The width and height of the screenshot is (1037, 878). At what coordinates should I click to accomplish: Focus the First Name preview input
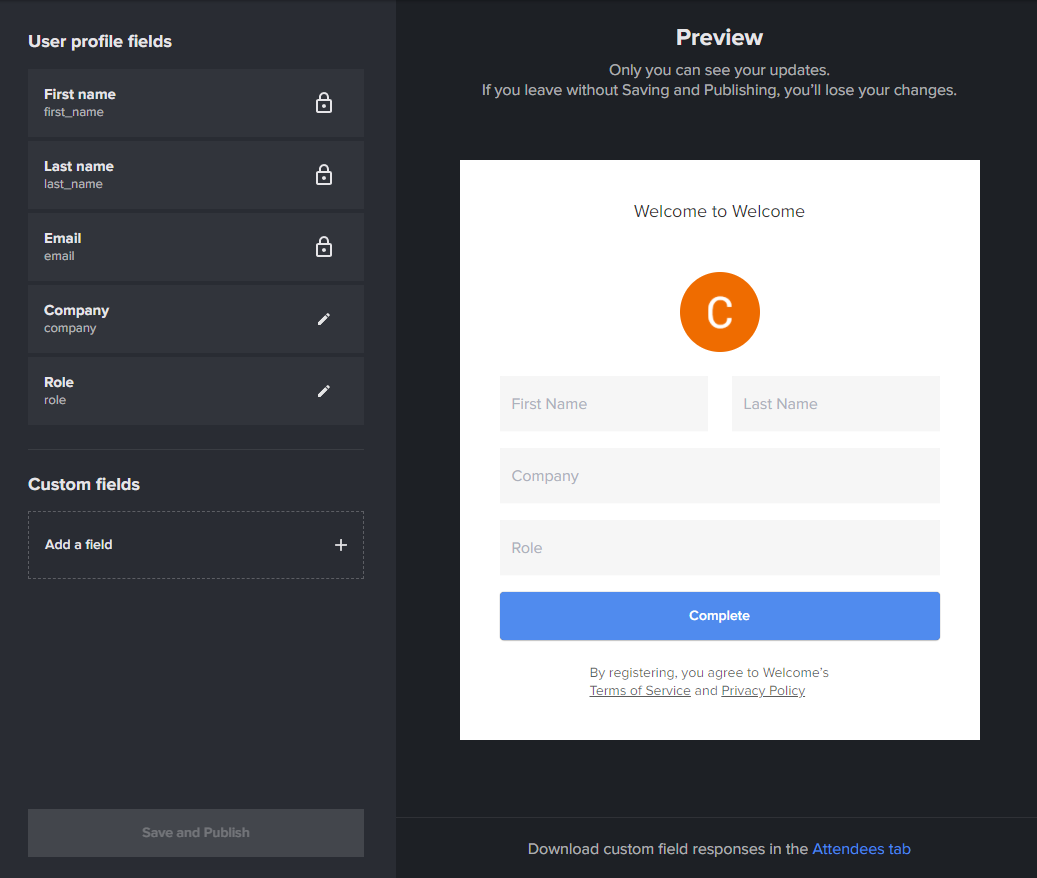(x=604, y=404)
